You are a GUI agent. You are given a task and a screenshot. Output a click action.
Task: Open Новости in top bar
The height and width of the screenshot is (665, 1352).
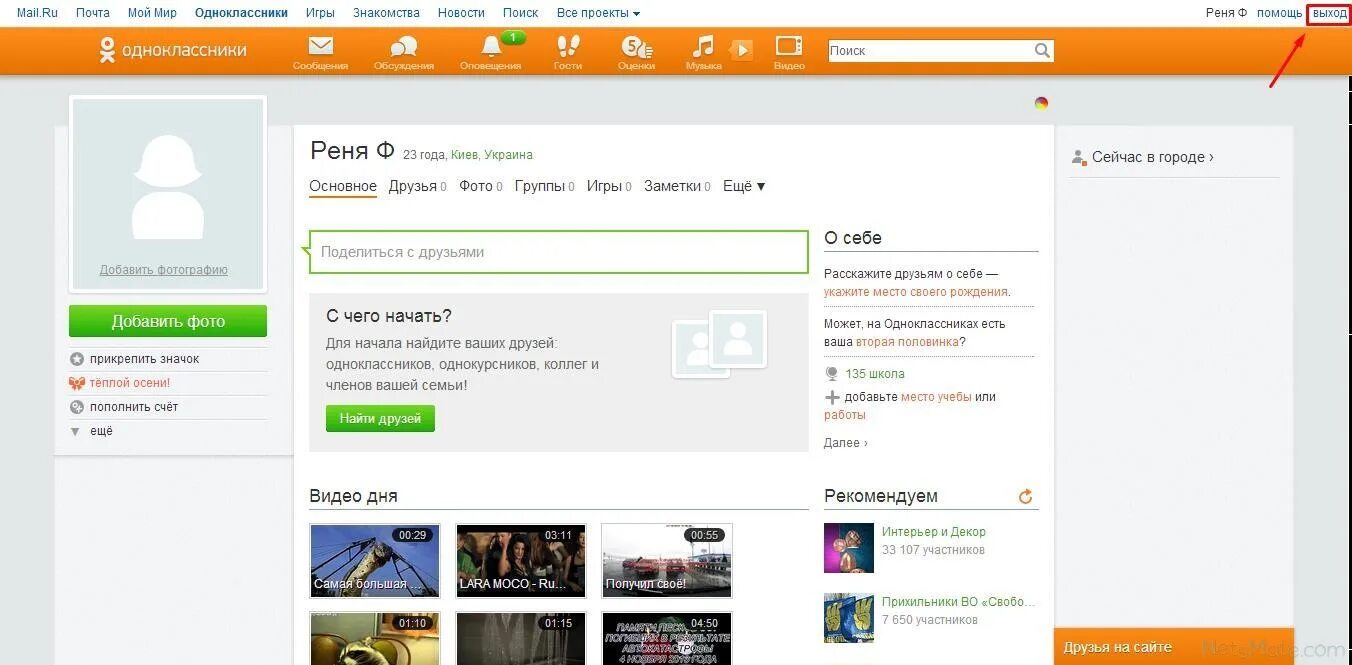(x=461, y=13)
